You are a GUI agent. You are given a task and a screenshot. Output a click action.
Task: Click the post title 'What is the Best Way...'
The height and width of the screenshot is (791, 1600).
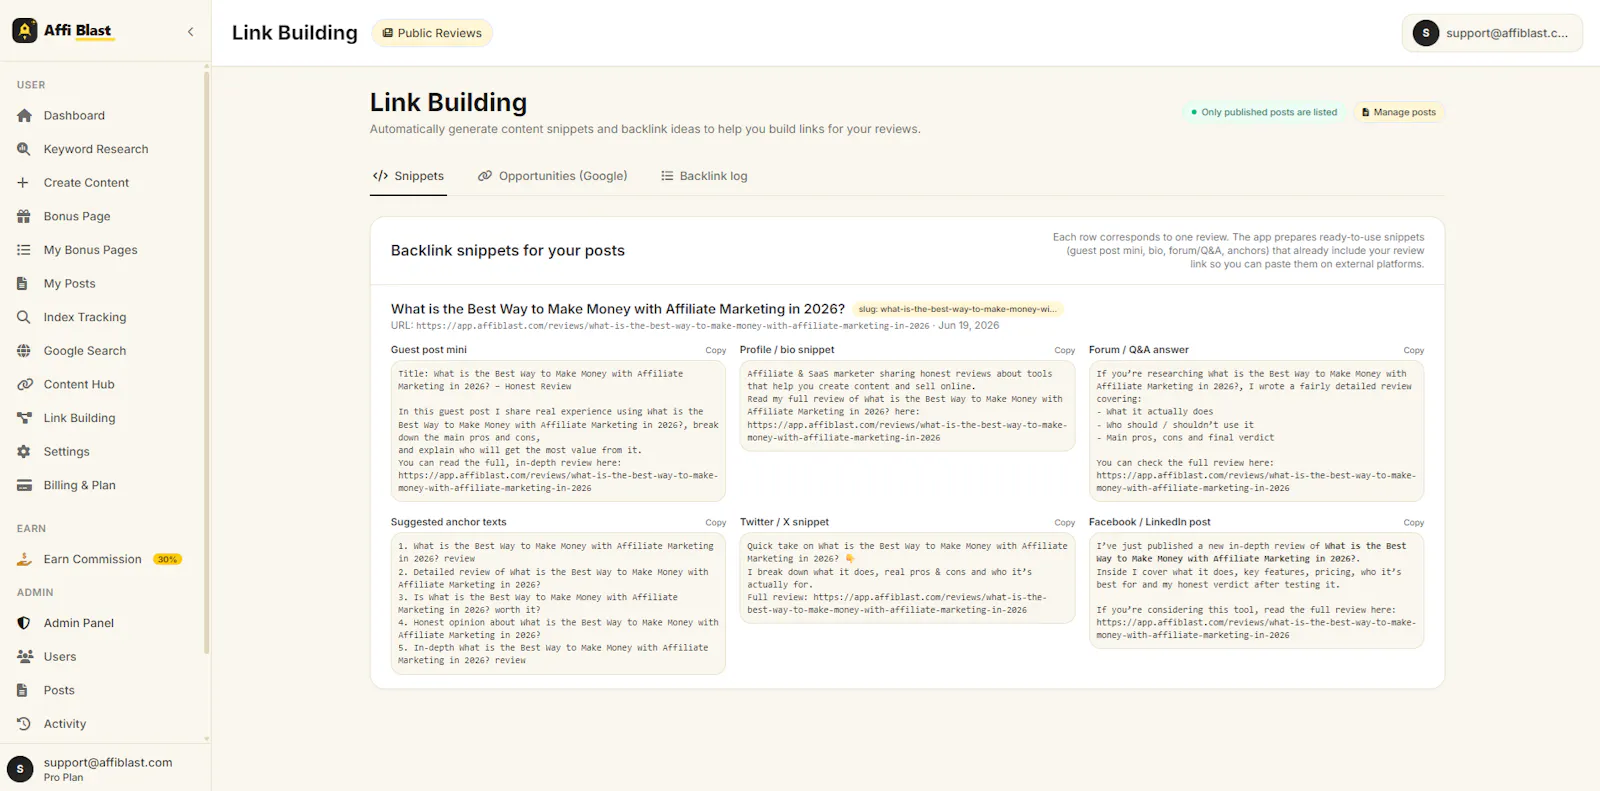(x=618, y=309)
